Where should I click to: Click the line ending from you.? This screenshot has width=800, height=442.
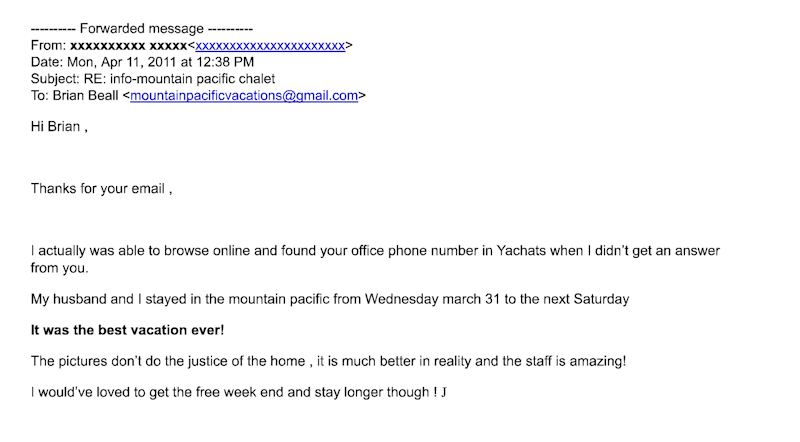[x=58, y=268]
